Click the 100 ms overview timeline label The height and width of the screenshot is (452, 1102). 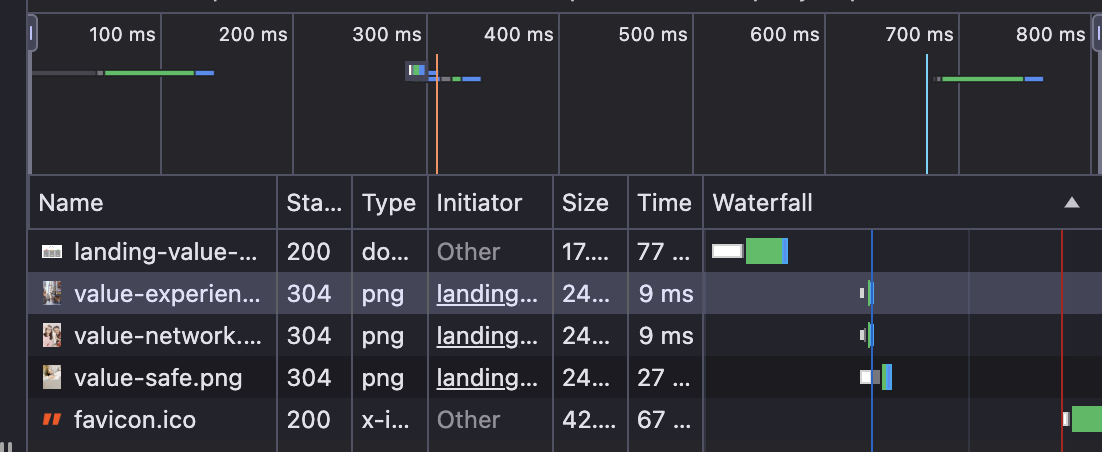pos(122,34)
